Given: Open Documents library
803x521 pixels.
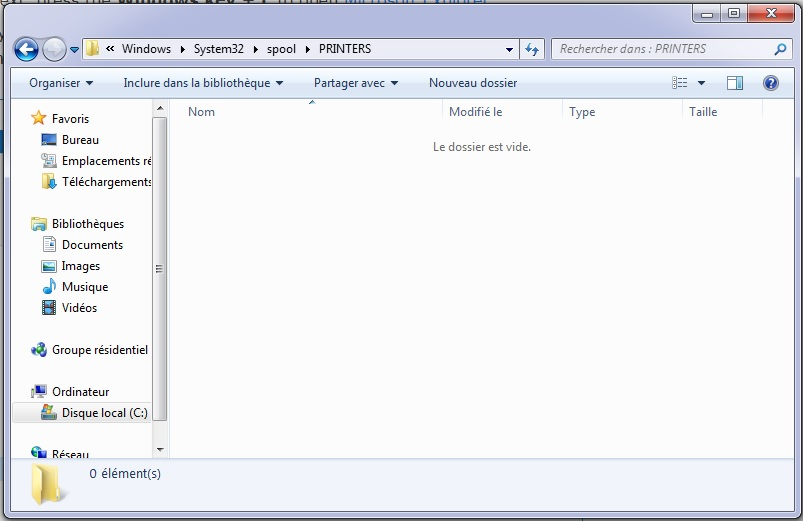Looking at the screenshot, I should pyautogui.click(x=92, y=245).
